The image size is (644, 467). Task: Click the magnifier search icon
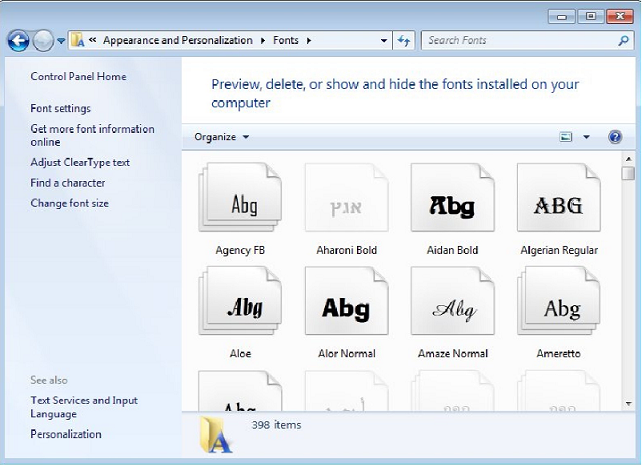coord(623,40)
